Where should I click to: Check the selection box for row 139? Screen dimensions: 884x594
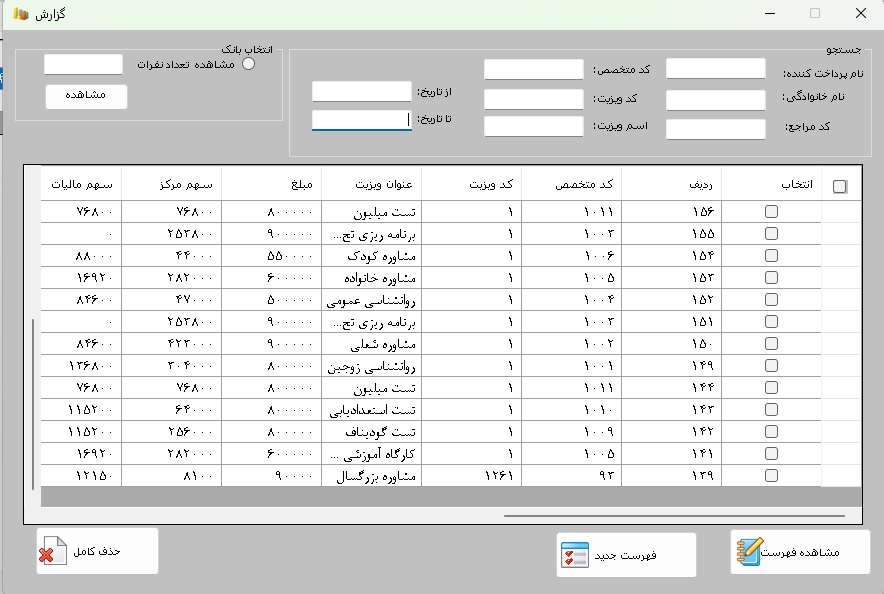coord(771,476)
